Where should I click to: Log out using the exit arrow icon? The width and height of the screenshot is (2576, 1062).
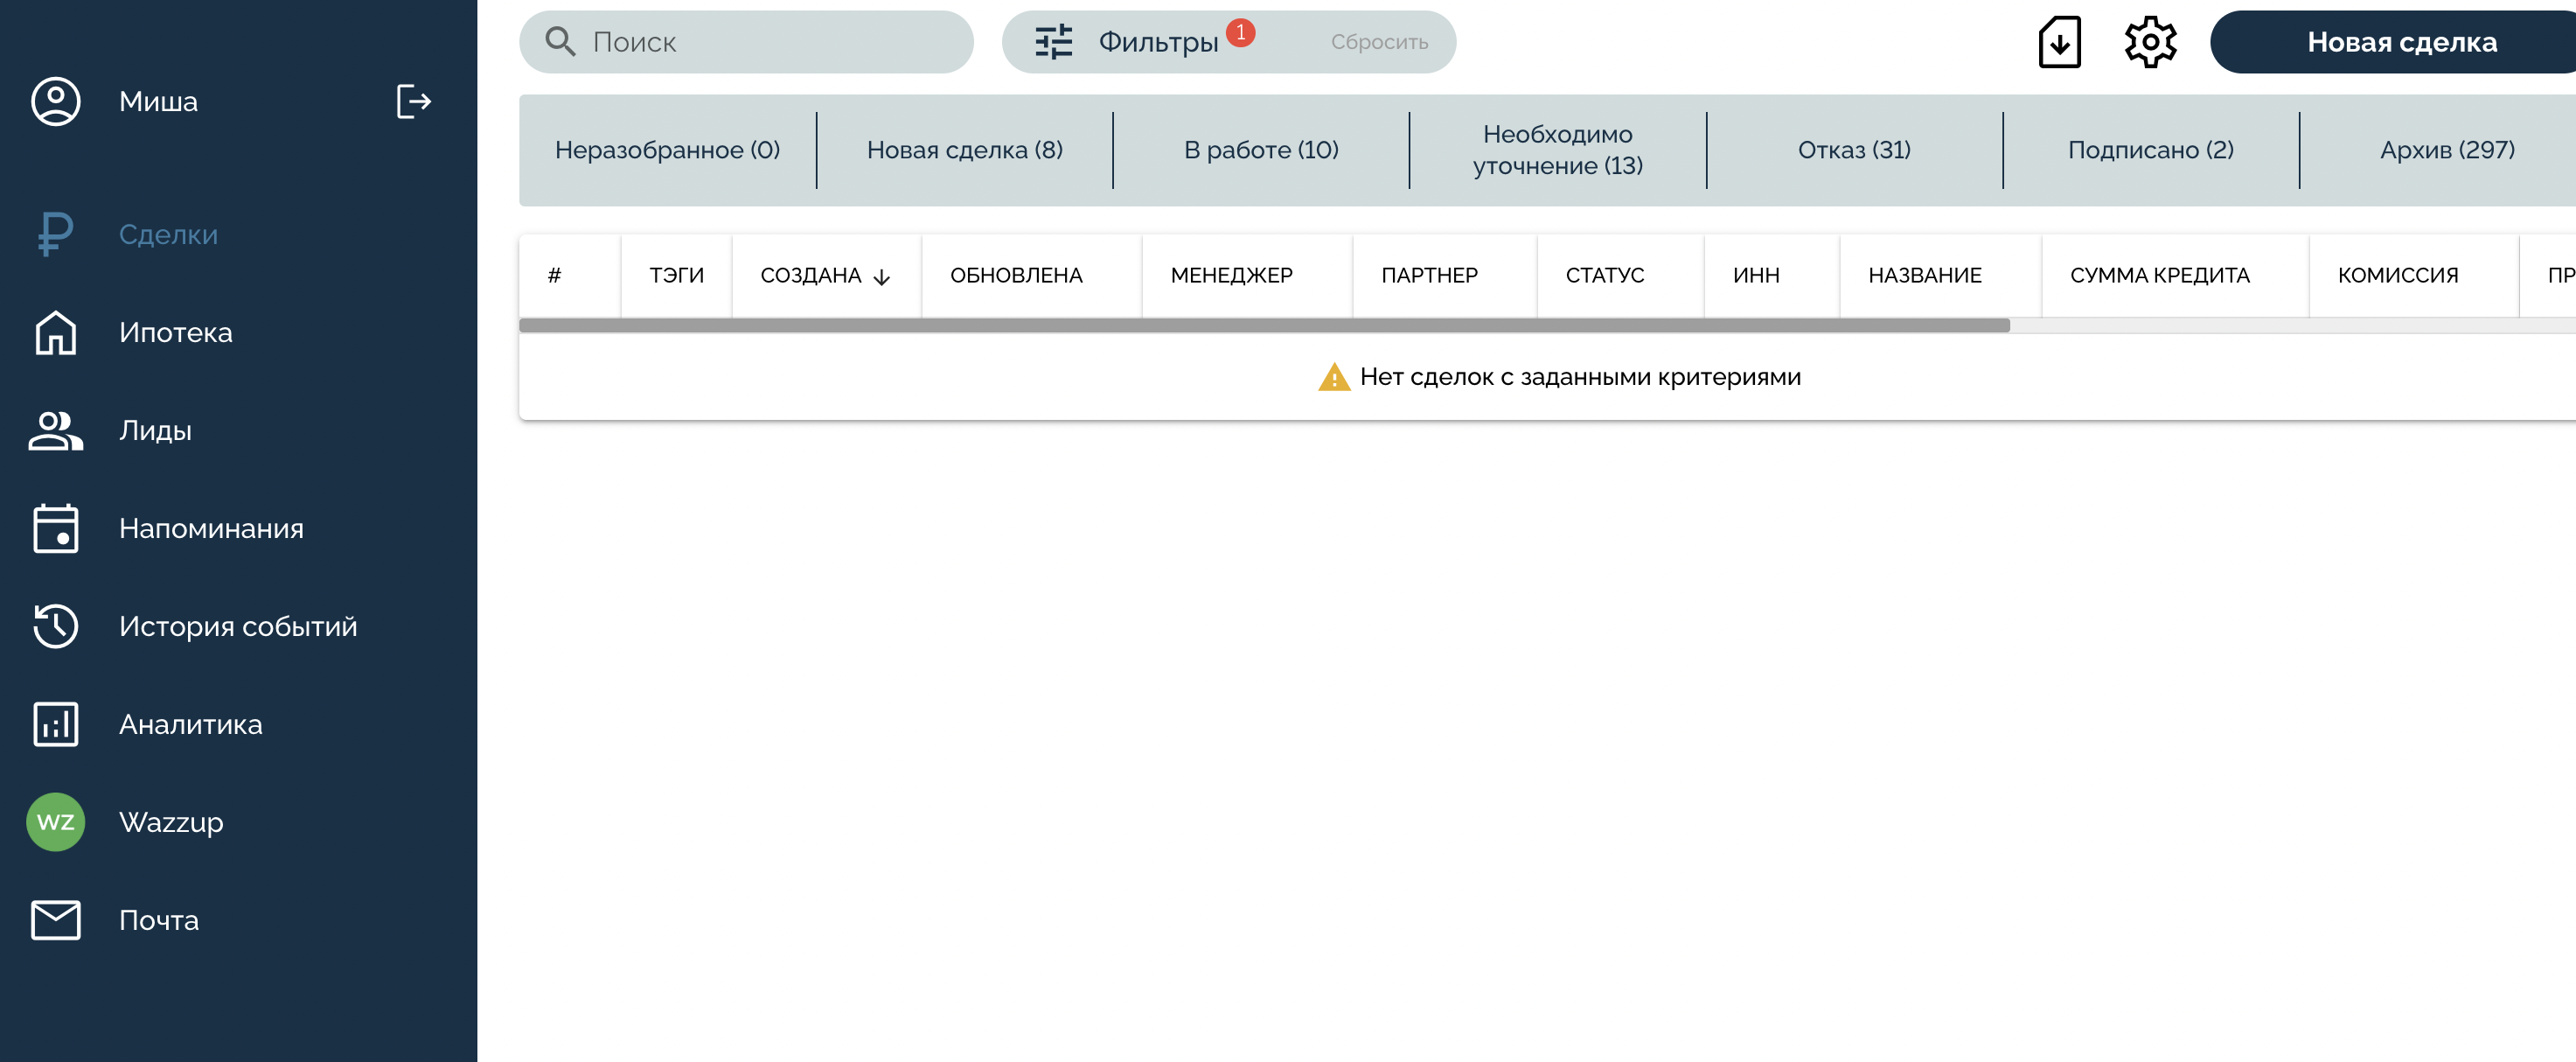pos(413,100)
